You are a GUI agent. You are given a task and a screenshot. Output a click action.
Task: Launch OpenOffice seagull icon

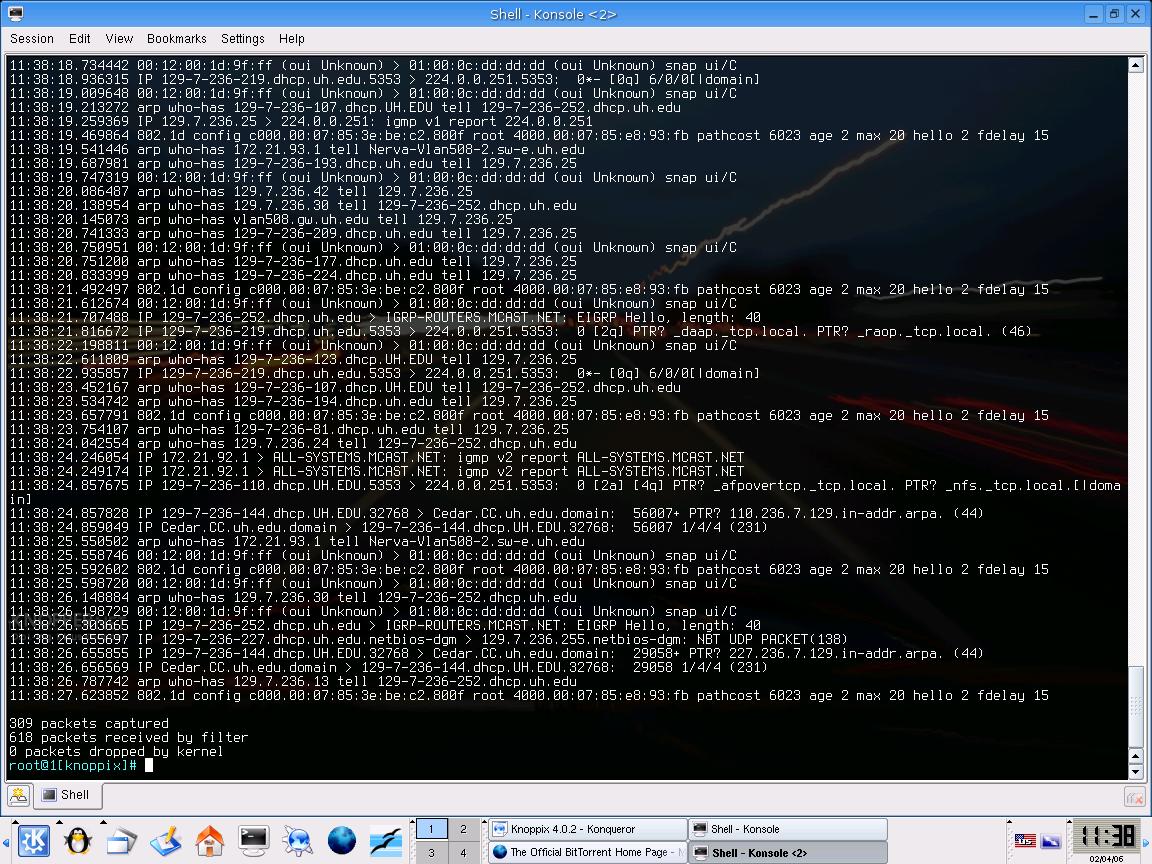(x=386, y=840)
